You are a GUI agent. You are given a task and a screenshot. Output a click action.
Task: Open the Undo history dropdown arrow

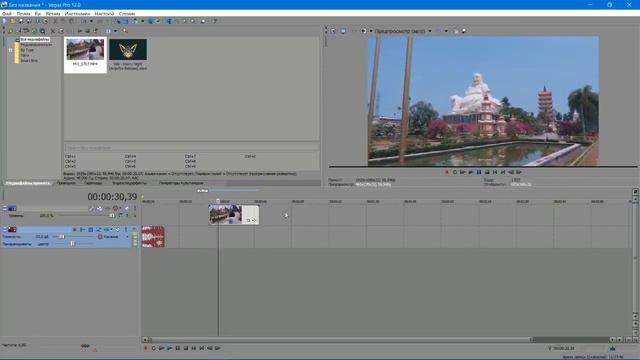click(x=91, y=21)
